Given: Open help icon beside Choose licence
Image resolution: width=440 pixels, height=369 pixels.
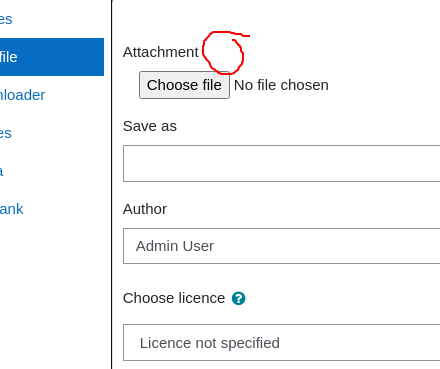Looking at the screenshot, I should pyautogui.click(x=239, y=298).
